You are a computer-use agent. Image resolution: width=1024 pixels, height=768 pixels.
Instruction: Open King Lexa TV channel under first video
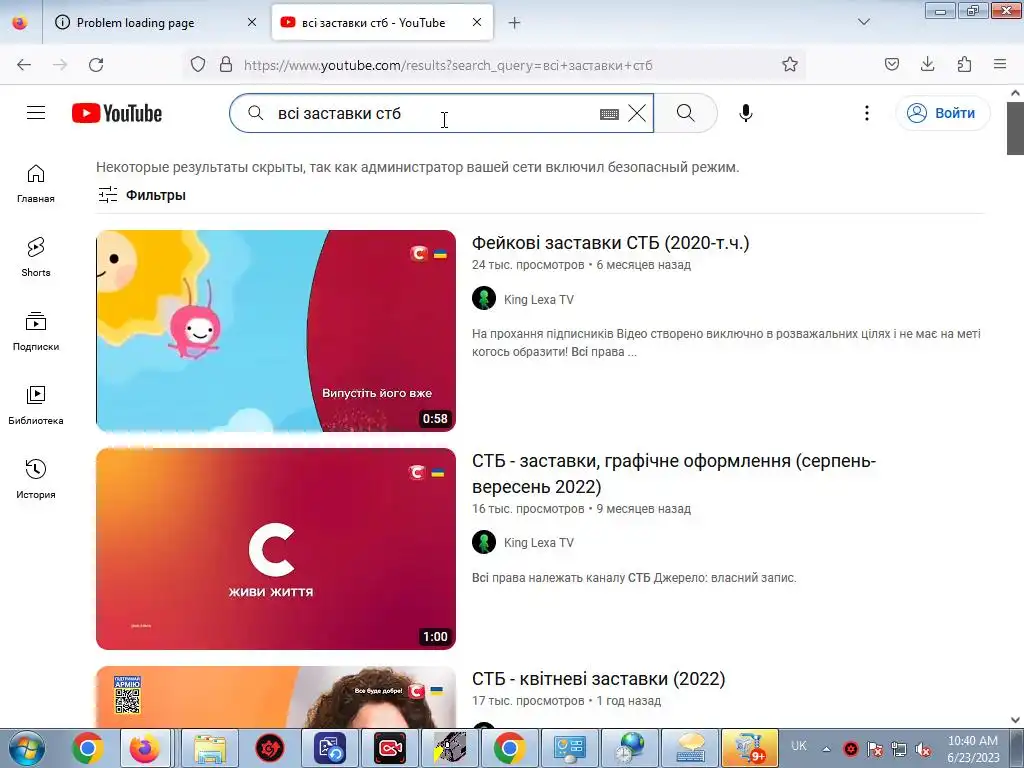coord(539,299)
